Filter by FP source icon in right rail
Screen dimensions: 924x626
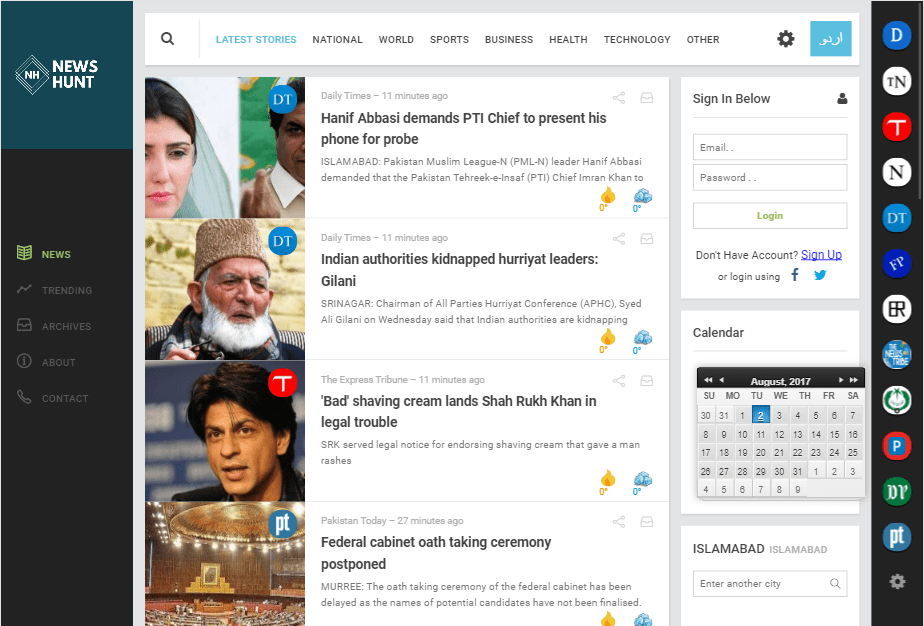click(896, 263)
